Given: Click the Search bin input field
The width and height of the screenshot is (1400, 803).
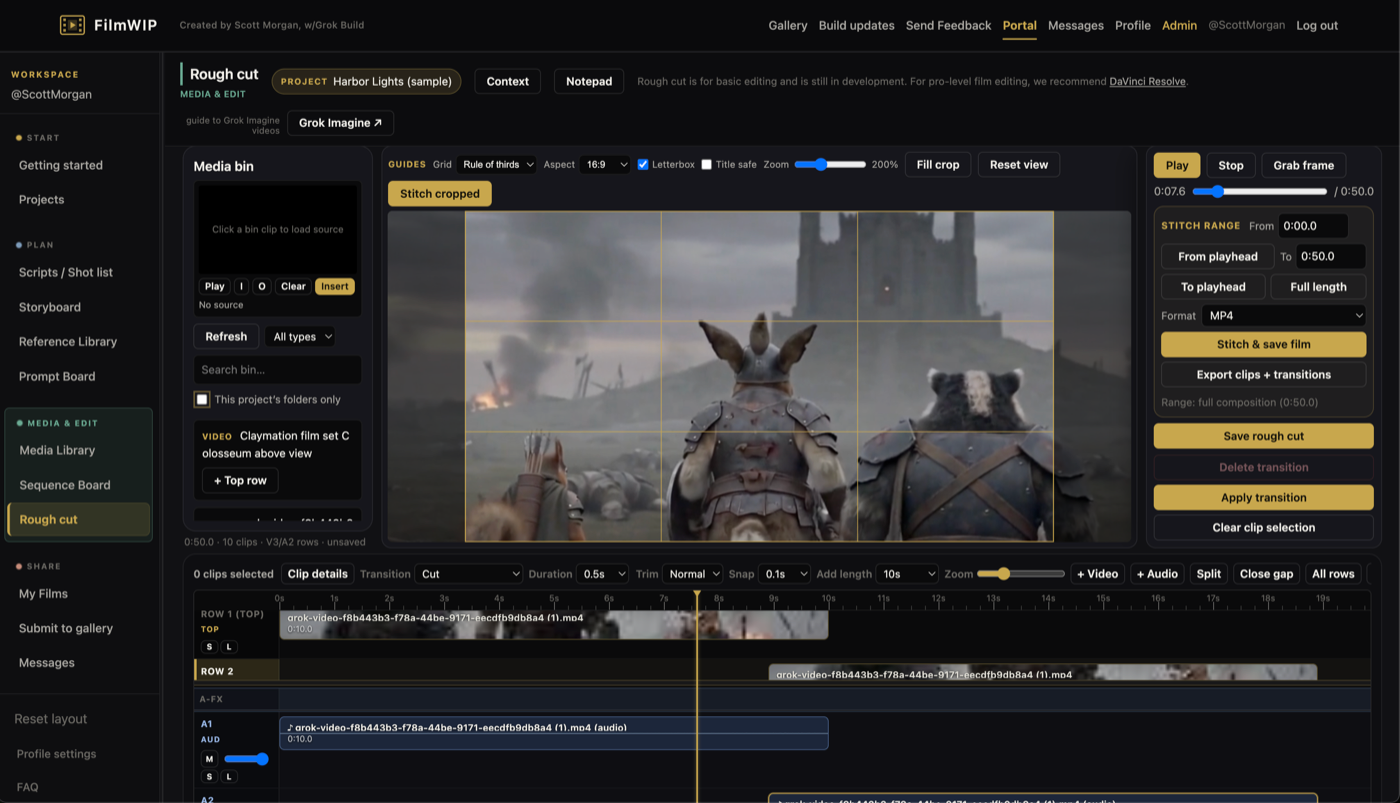Looking at the screenshot, I should tap(277, 369).
